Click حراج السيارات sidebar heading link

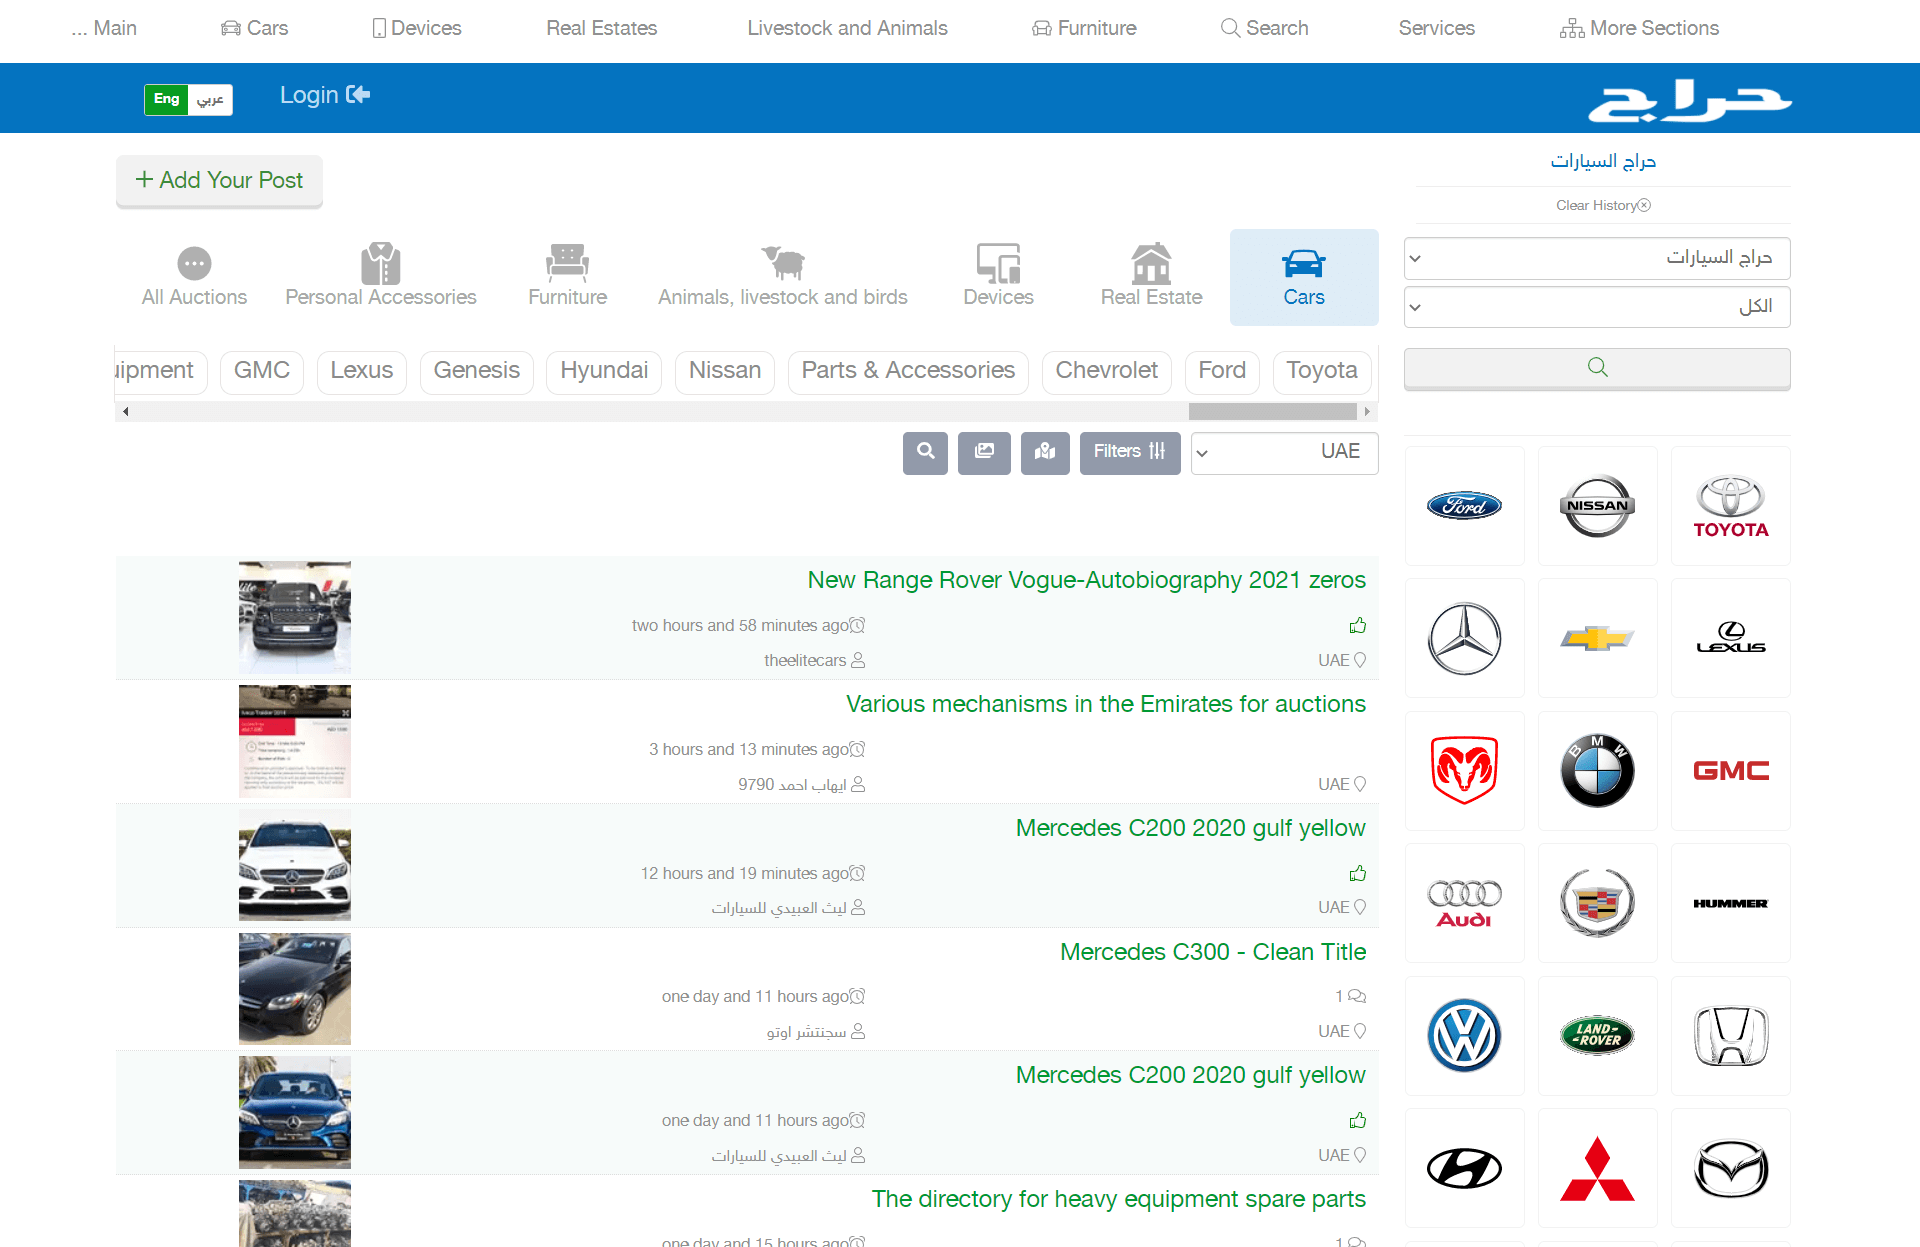tap(1603, 161)
